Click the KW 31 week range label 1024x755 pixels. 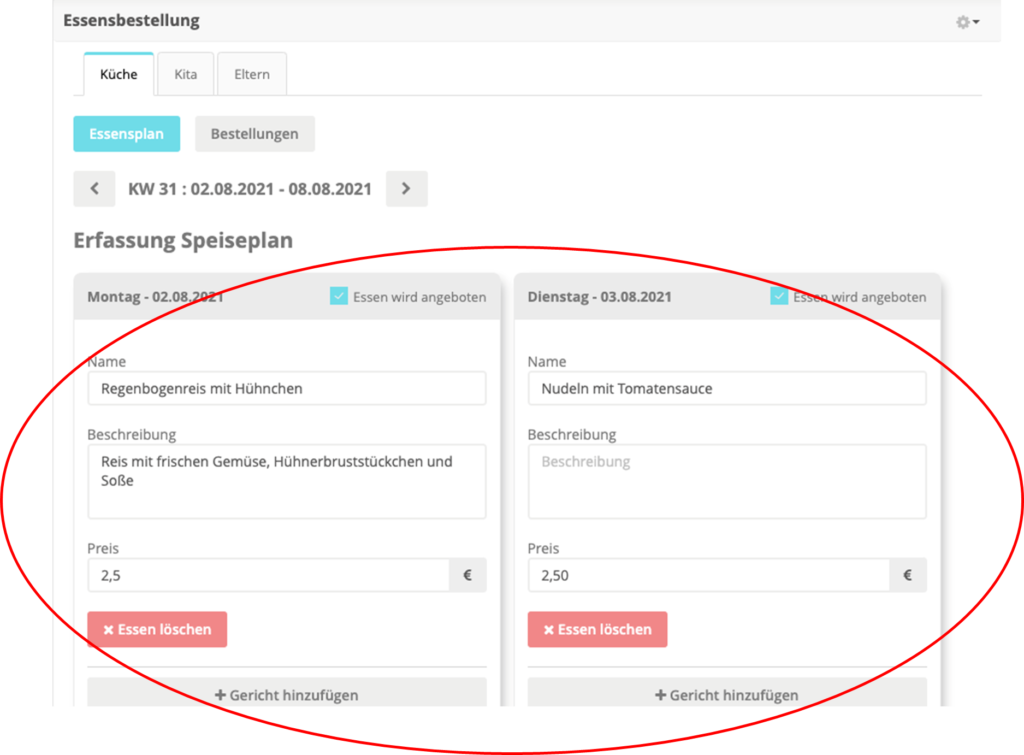click(x=249, y=189)
